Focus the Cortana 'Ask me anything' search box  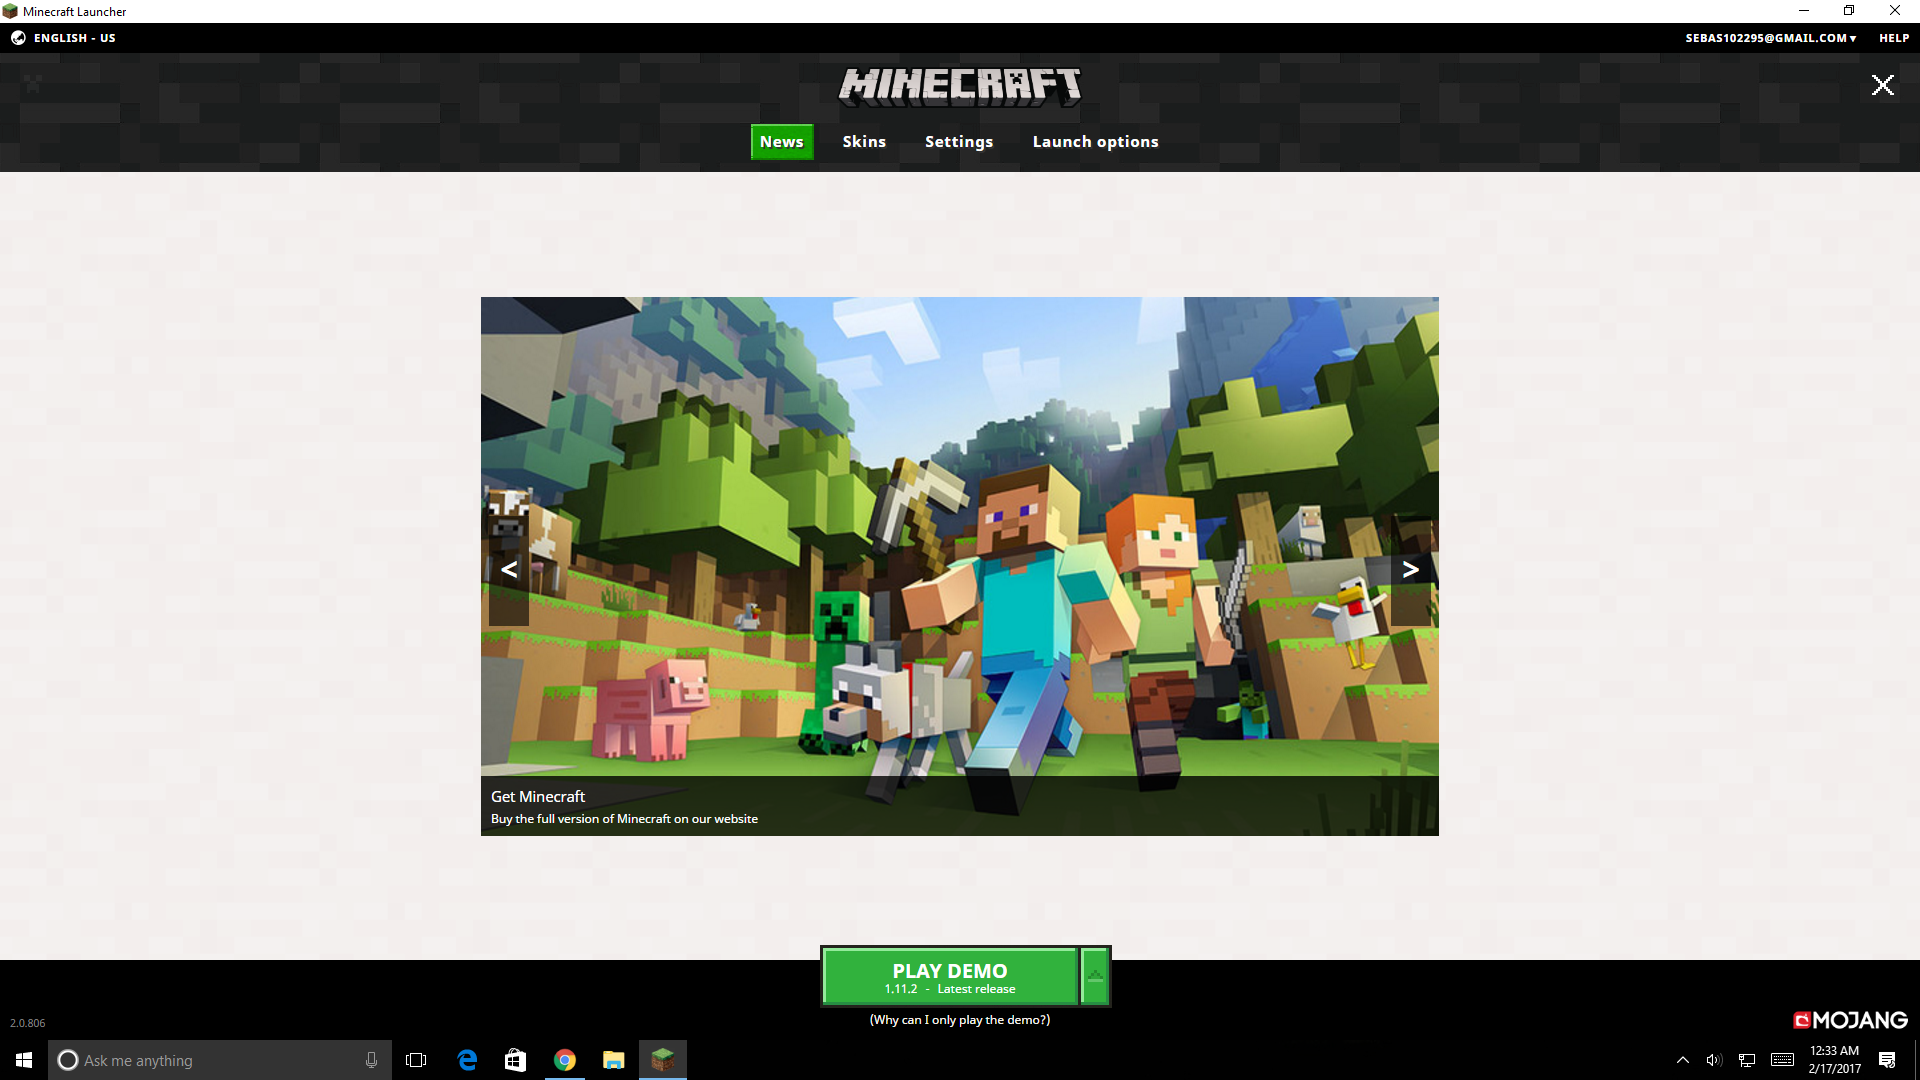pos(220,1060)
